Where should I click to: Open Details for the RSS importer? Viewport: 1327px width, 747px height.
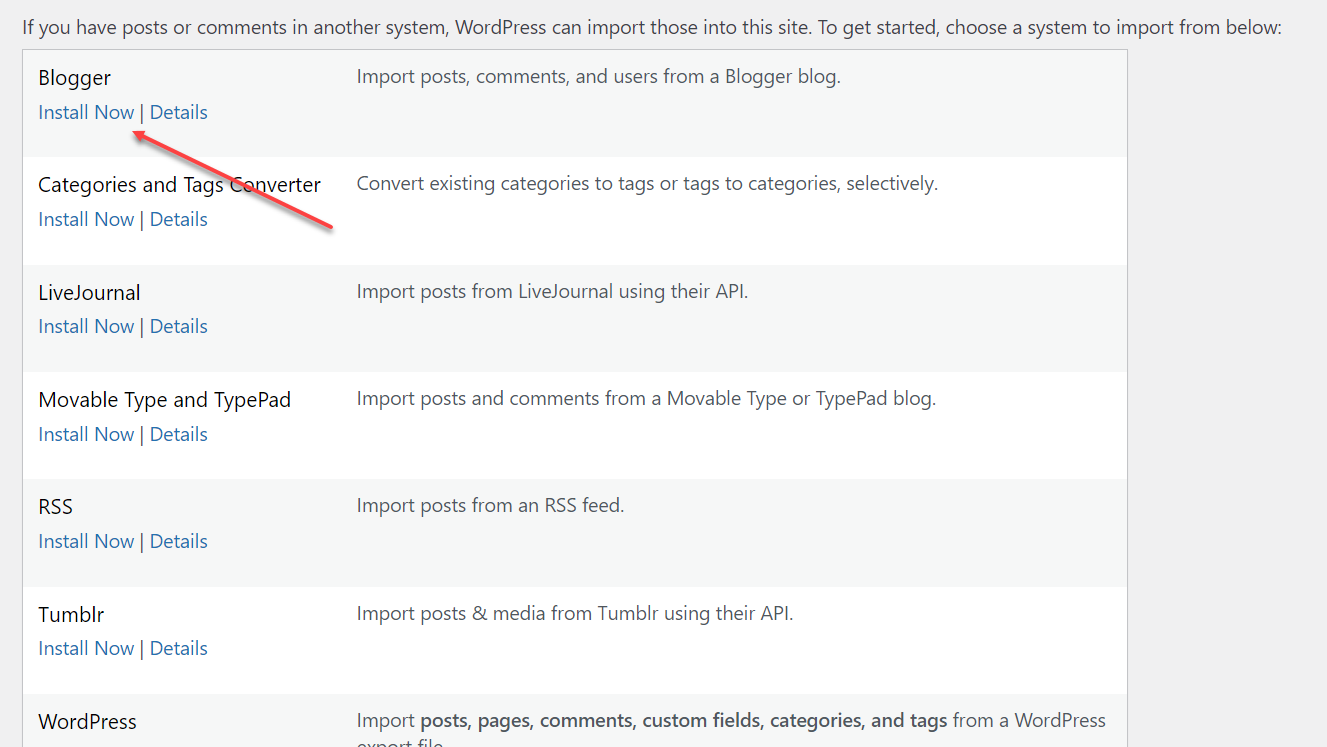coord(178,541)
